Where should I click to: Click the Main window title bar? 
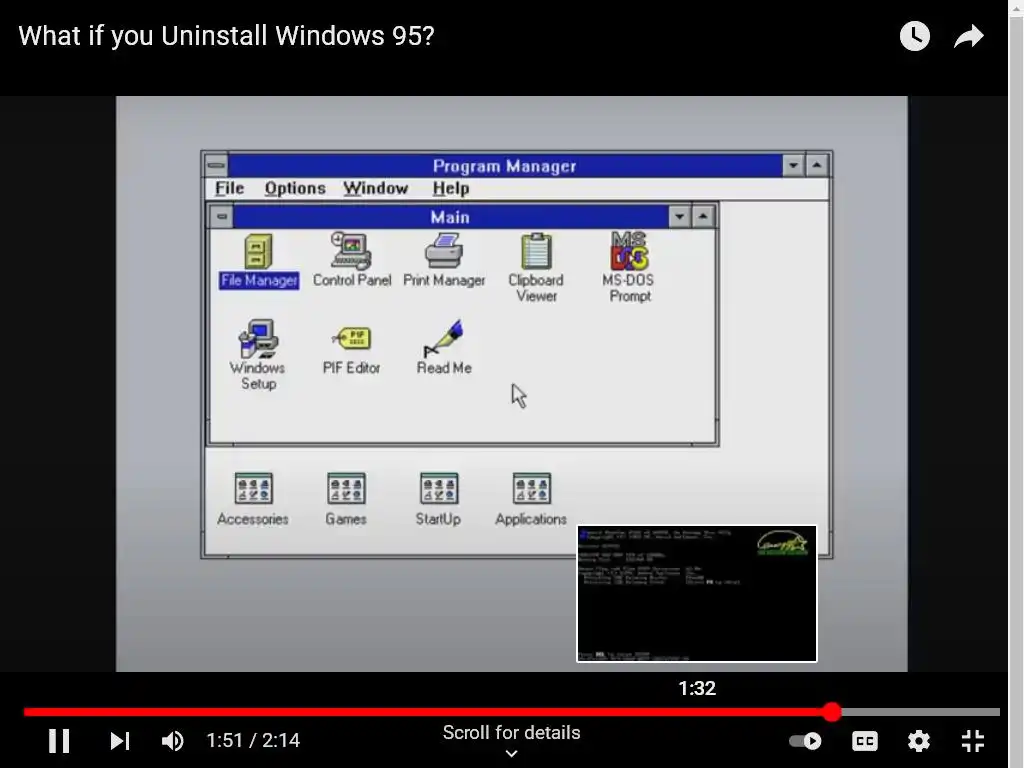pos(451,217)
